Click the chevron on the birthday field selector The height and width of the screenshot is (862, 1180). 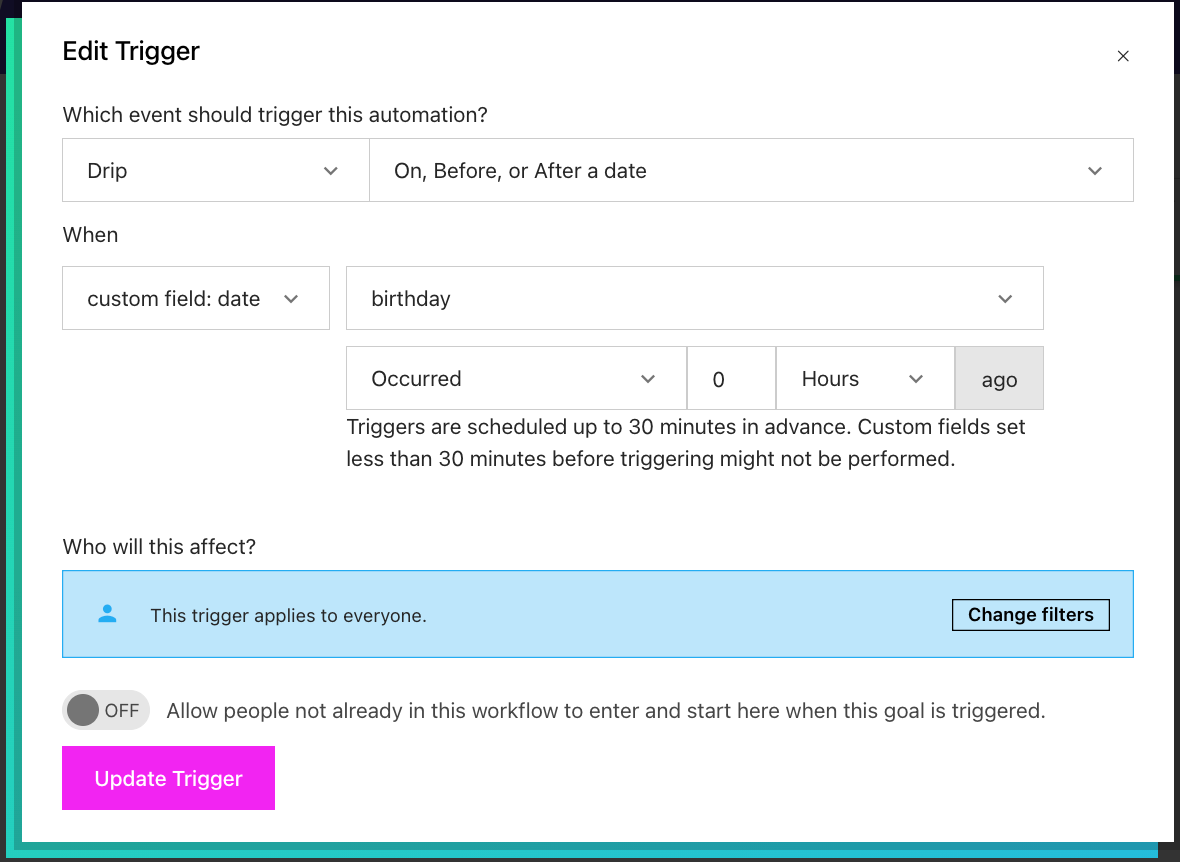click(1005, 298)
